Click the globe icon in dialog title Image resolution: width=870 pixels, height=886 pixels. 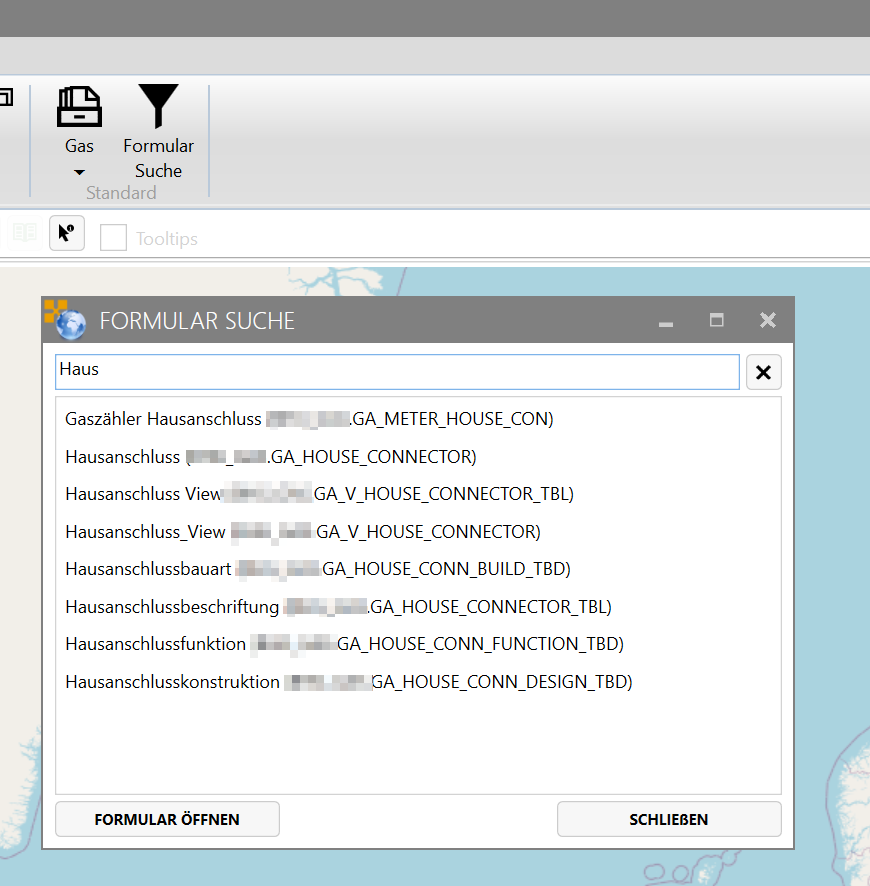(68, 322)
